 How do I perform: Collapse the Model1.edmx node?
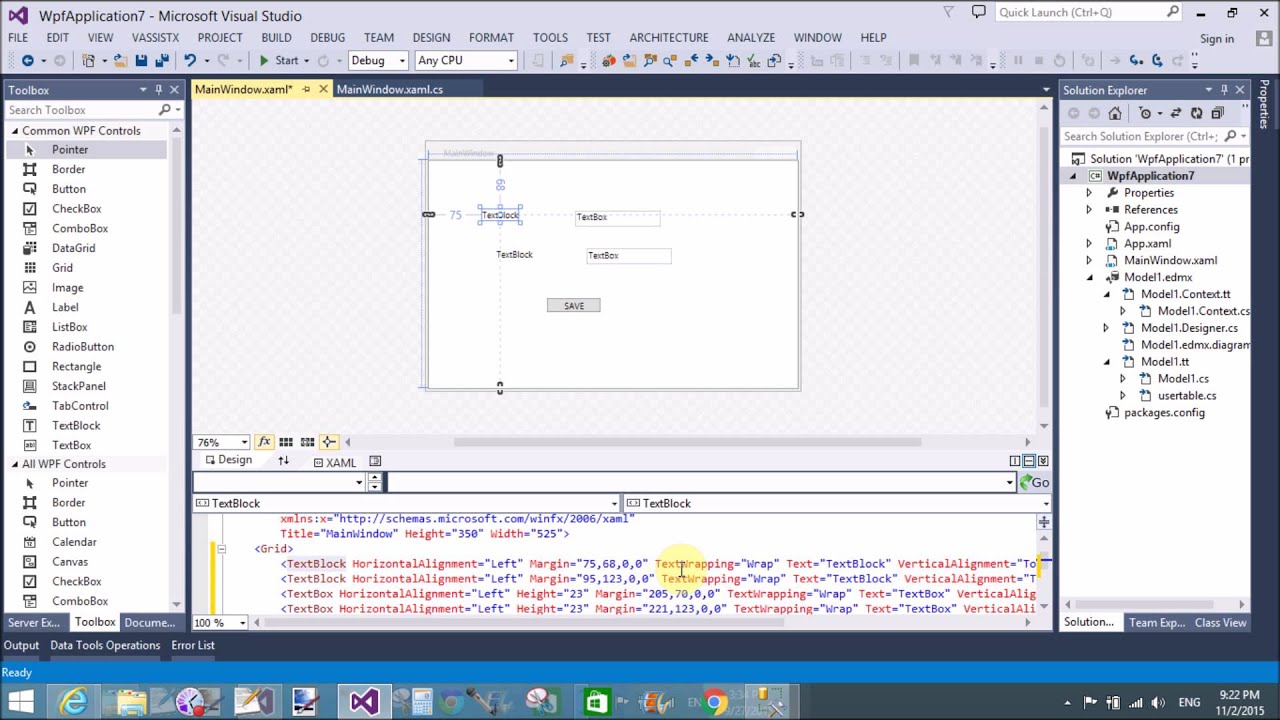[x=1089, y=278]
